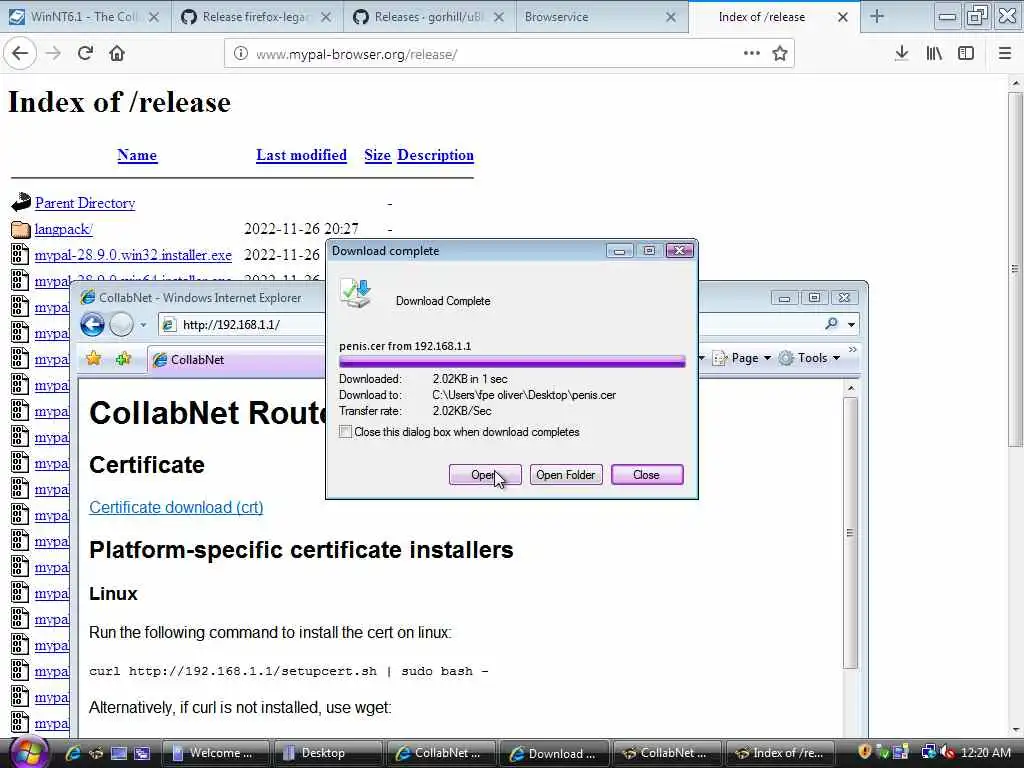Viewport: 1024px width, 768px height.
Task: Open the Firefox library icon
Action: click(x=934, y=54)
